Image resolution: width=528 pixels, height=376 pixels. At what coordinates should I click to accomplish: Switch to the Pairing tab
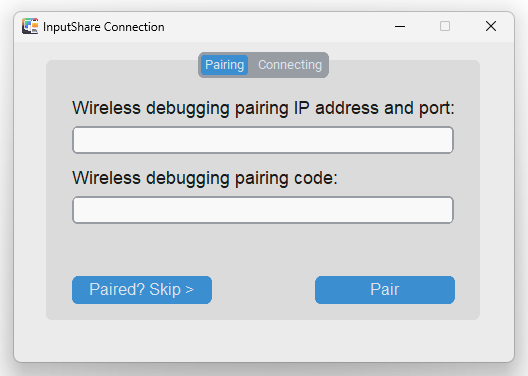point(224,65)
